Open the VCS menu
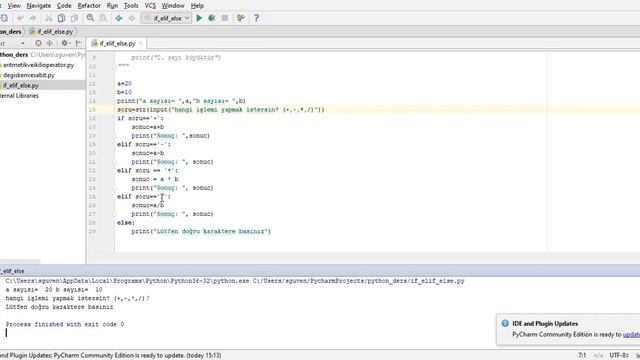Screen dimensions: 640x360 (x=150, y=6)
